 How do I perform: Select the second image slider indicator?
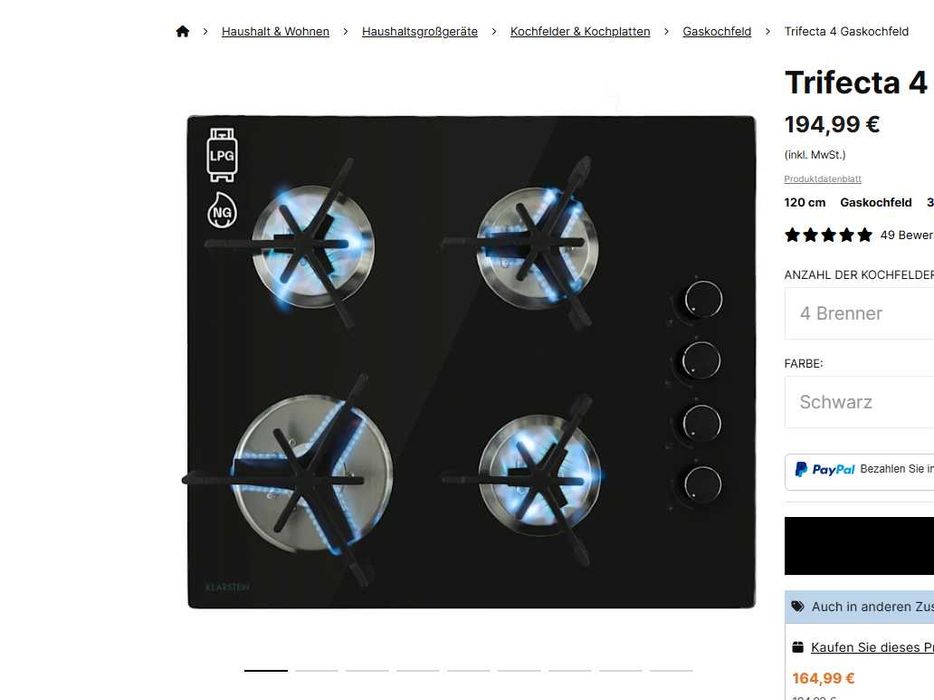316,671
